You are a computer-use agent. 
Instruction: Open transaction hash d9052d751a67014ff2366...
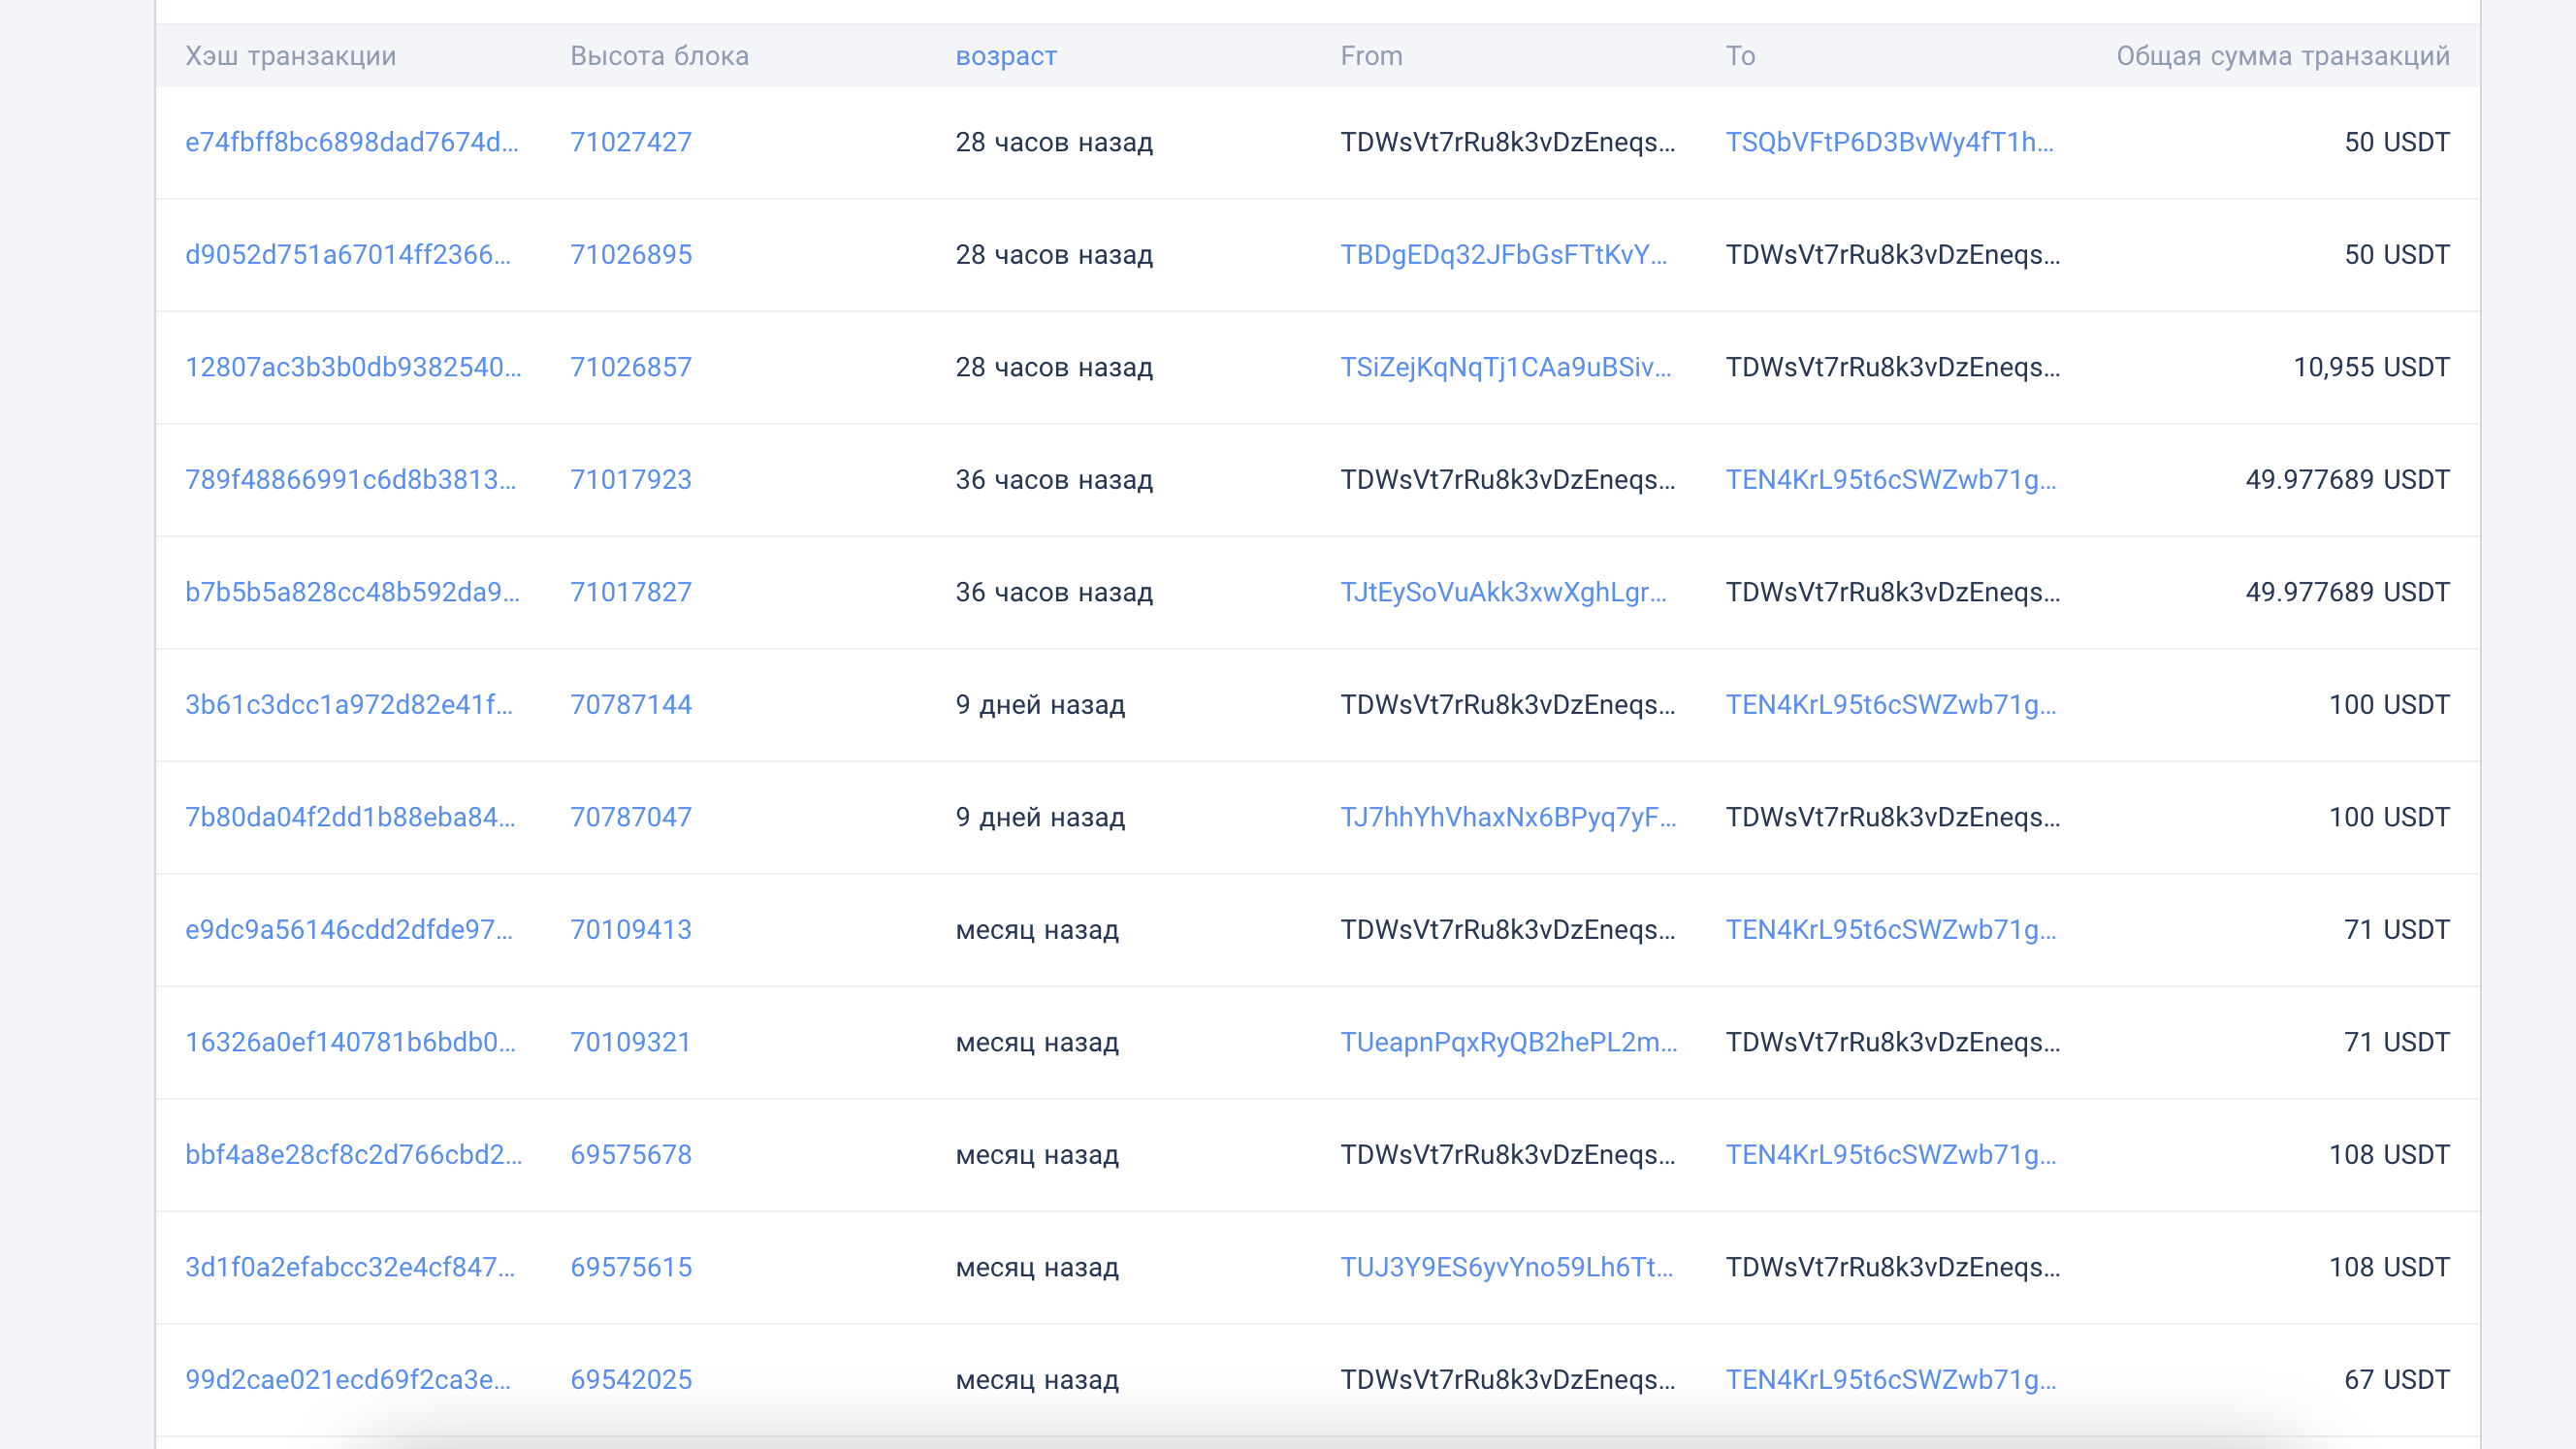[x=348, y=255]
